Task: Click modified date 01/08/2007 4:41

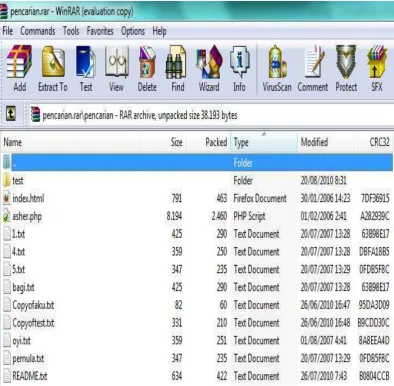Action: click(324, 341)
